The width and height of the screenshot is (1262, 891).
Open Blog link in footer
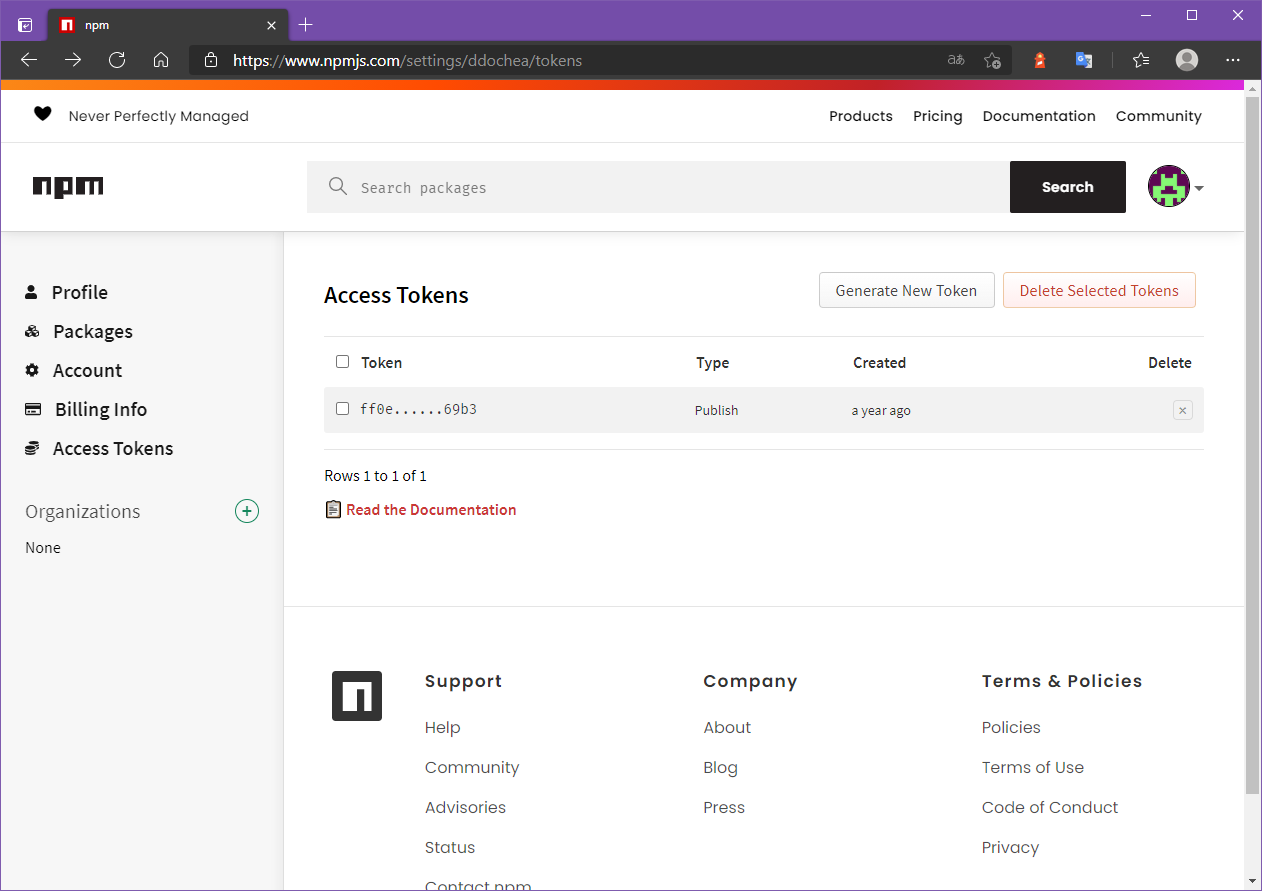[x=720, y=767]
